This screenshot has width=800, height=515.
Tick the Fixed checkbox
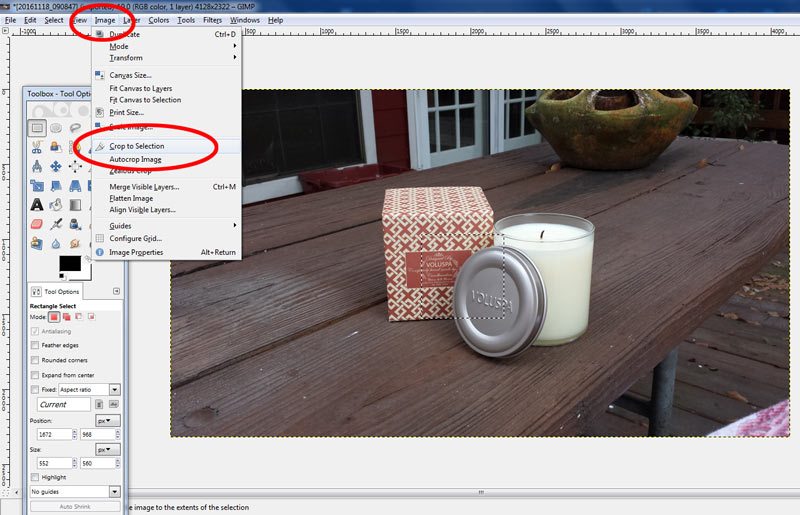35,389
